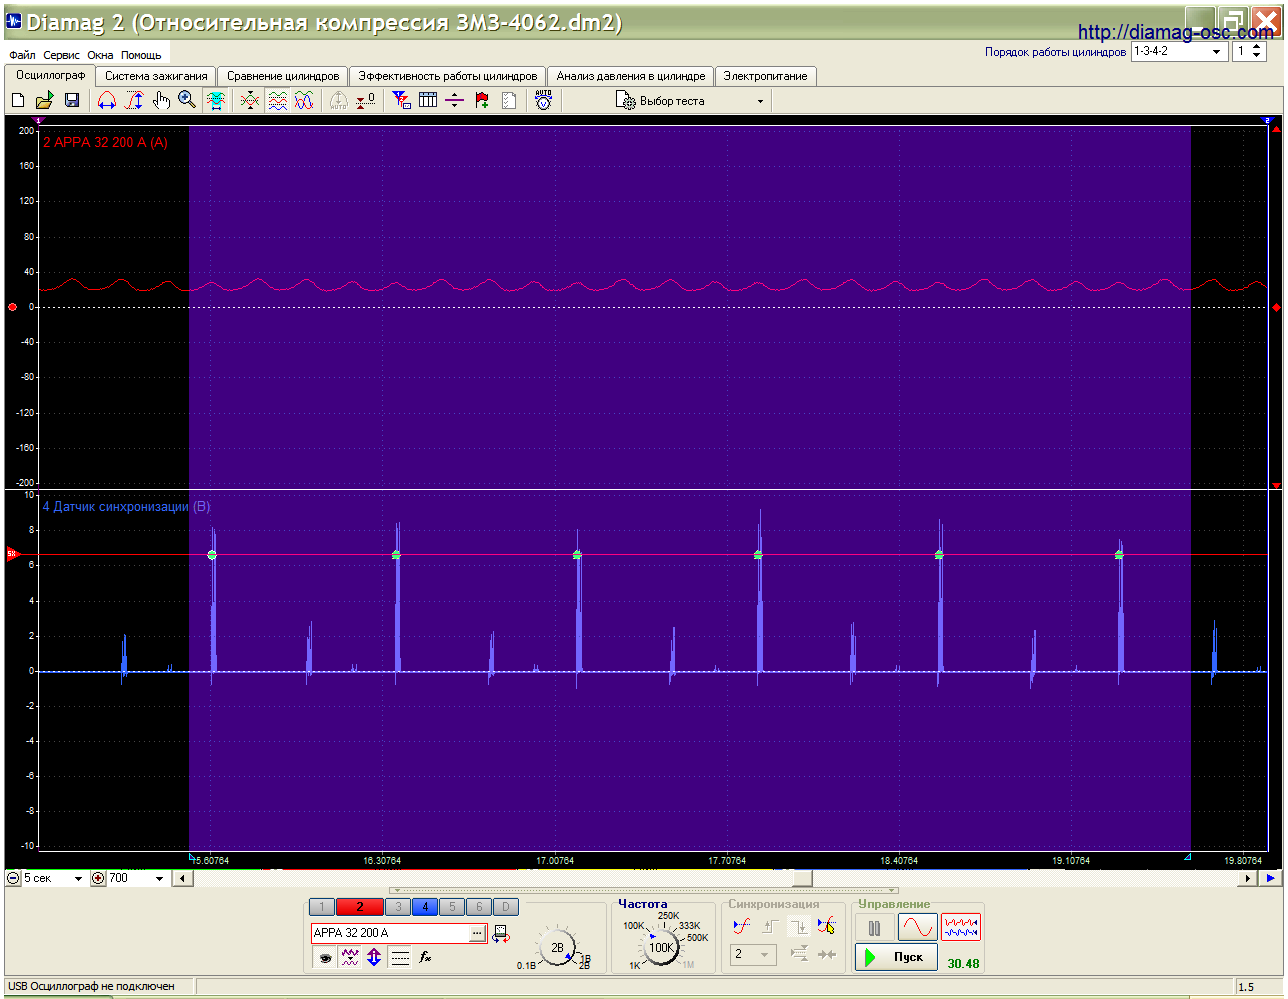1288x999 pixels.
Task: Click the overlapping red-green waveform icon
Action: coord(250,100)
